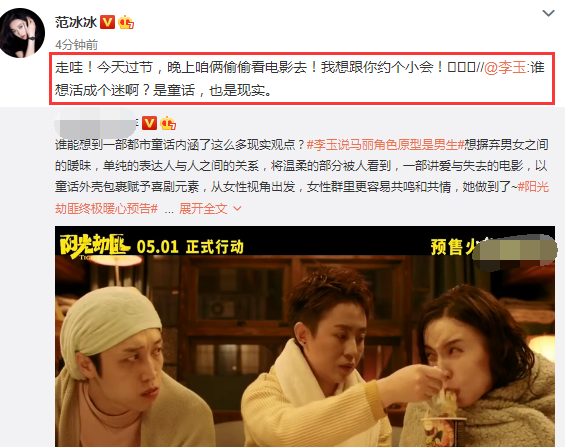
Task: Click the 4分钟前 timestamp
Action: click(76, 45)
